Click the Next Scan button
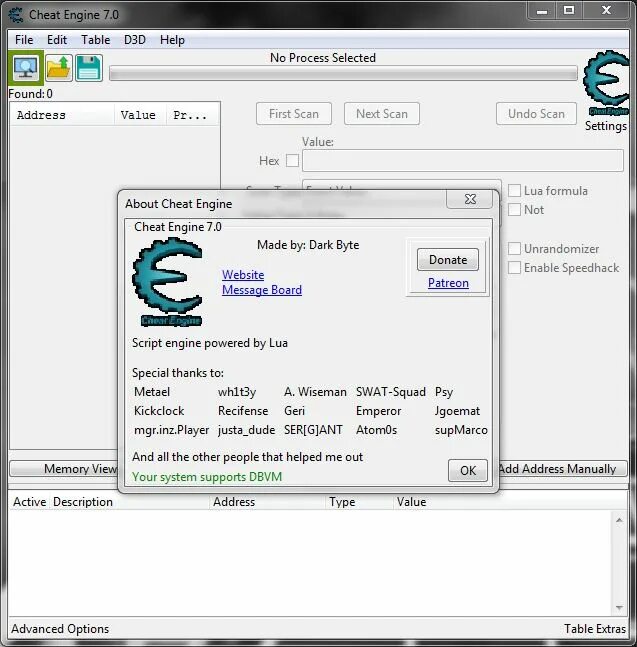The width and height of the screenshot is (637, 647). [x=382, y=113]
